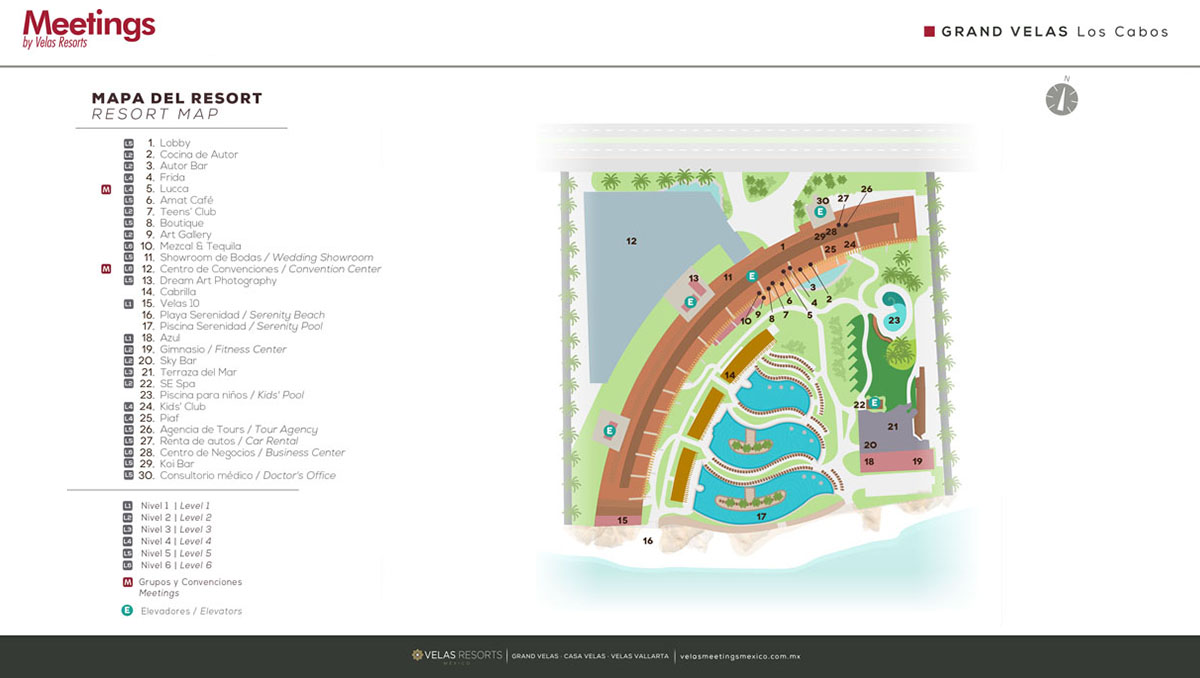Viewport: 1200px width, 678px height.
Task: Select the Serenity Pool legend entry
Action: click(231, 327)
